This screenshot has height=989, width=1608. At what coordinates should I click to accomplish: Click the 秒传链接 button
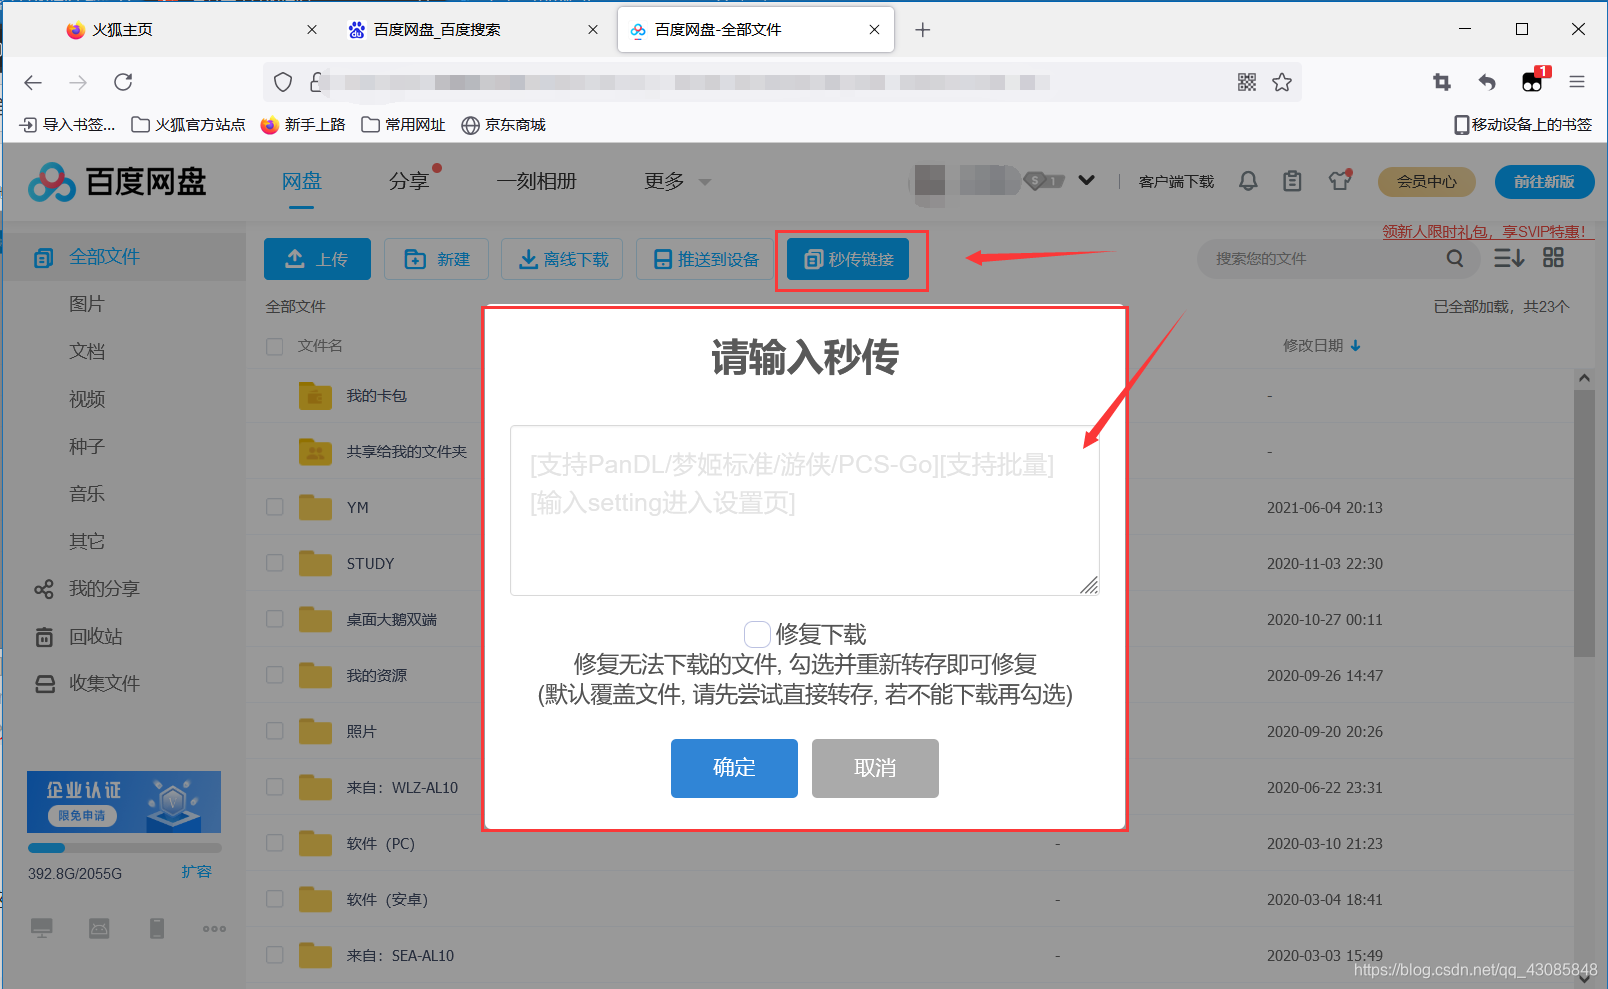[x=848, y=259]
